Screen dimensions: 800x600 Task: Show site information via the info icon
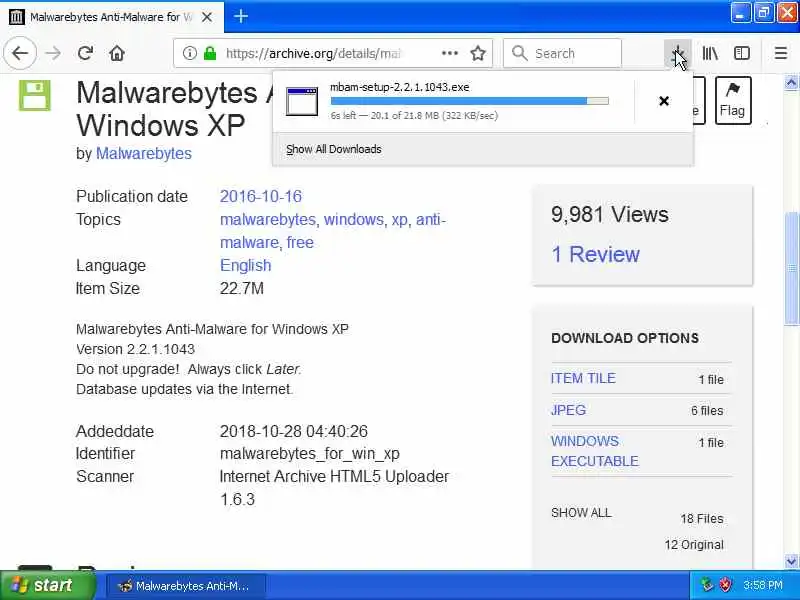[x=189, y=53]
